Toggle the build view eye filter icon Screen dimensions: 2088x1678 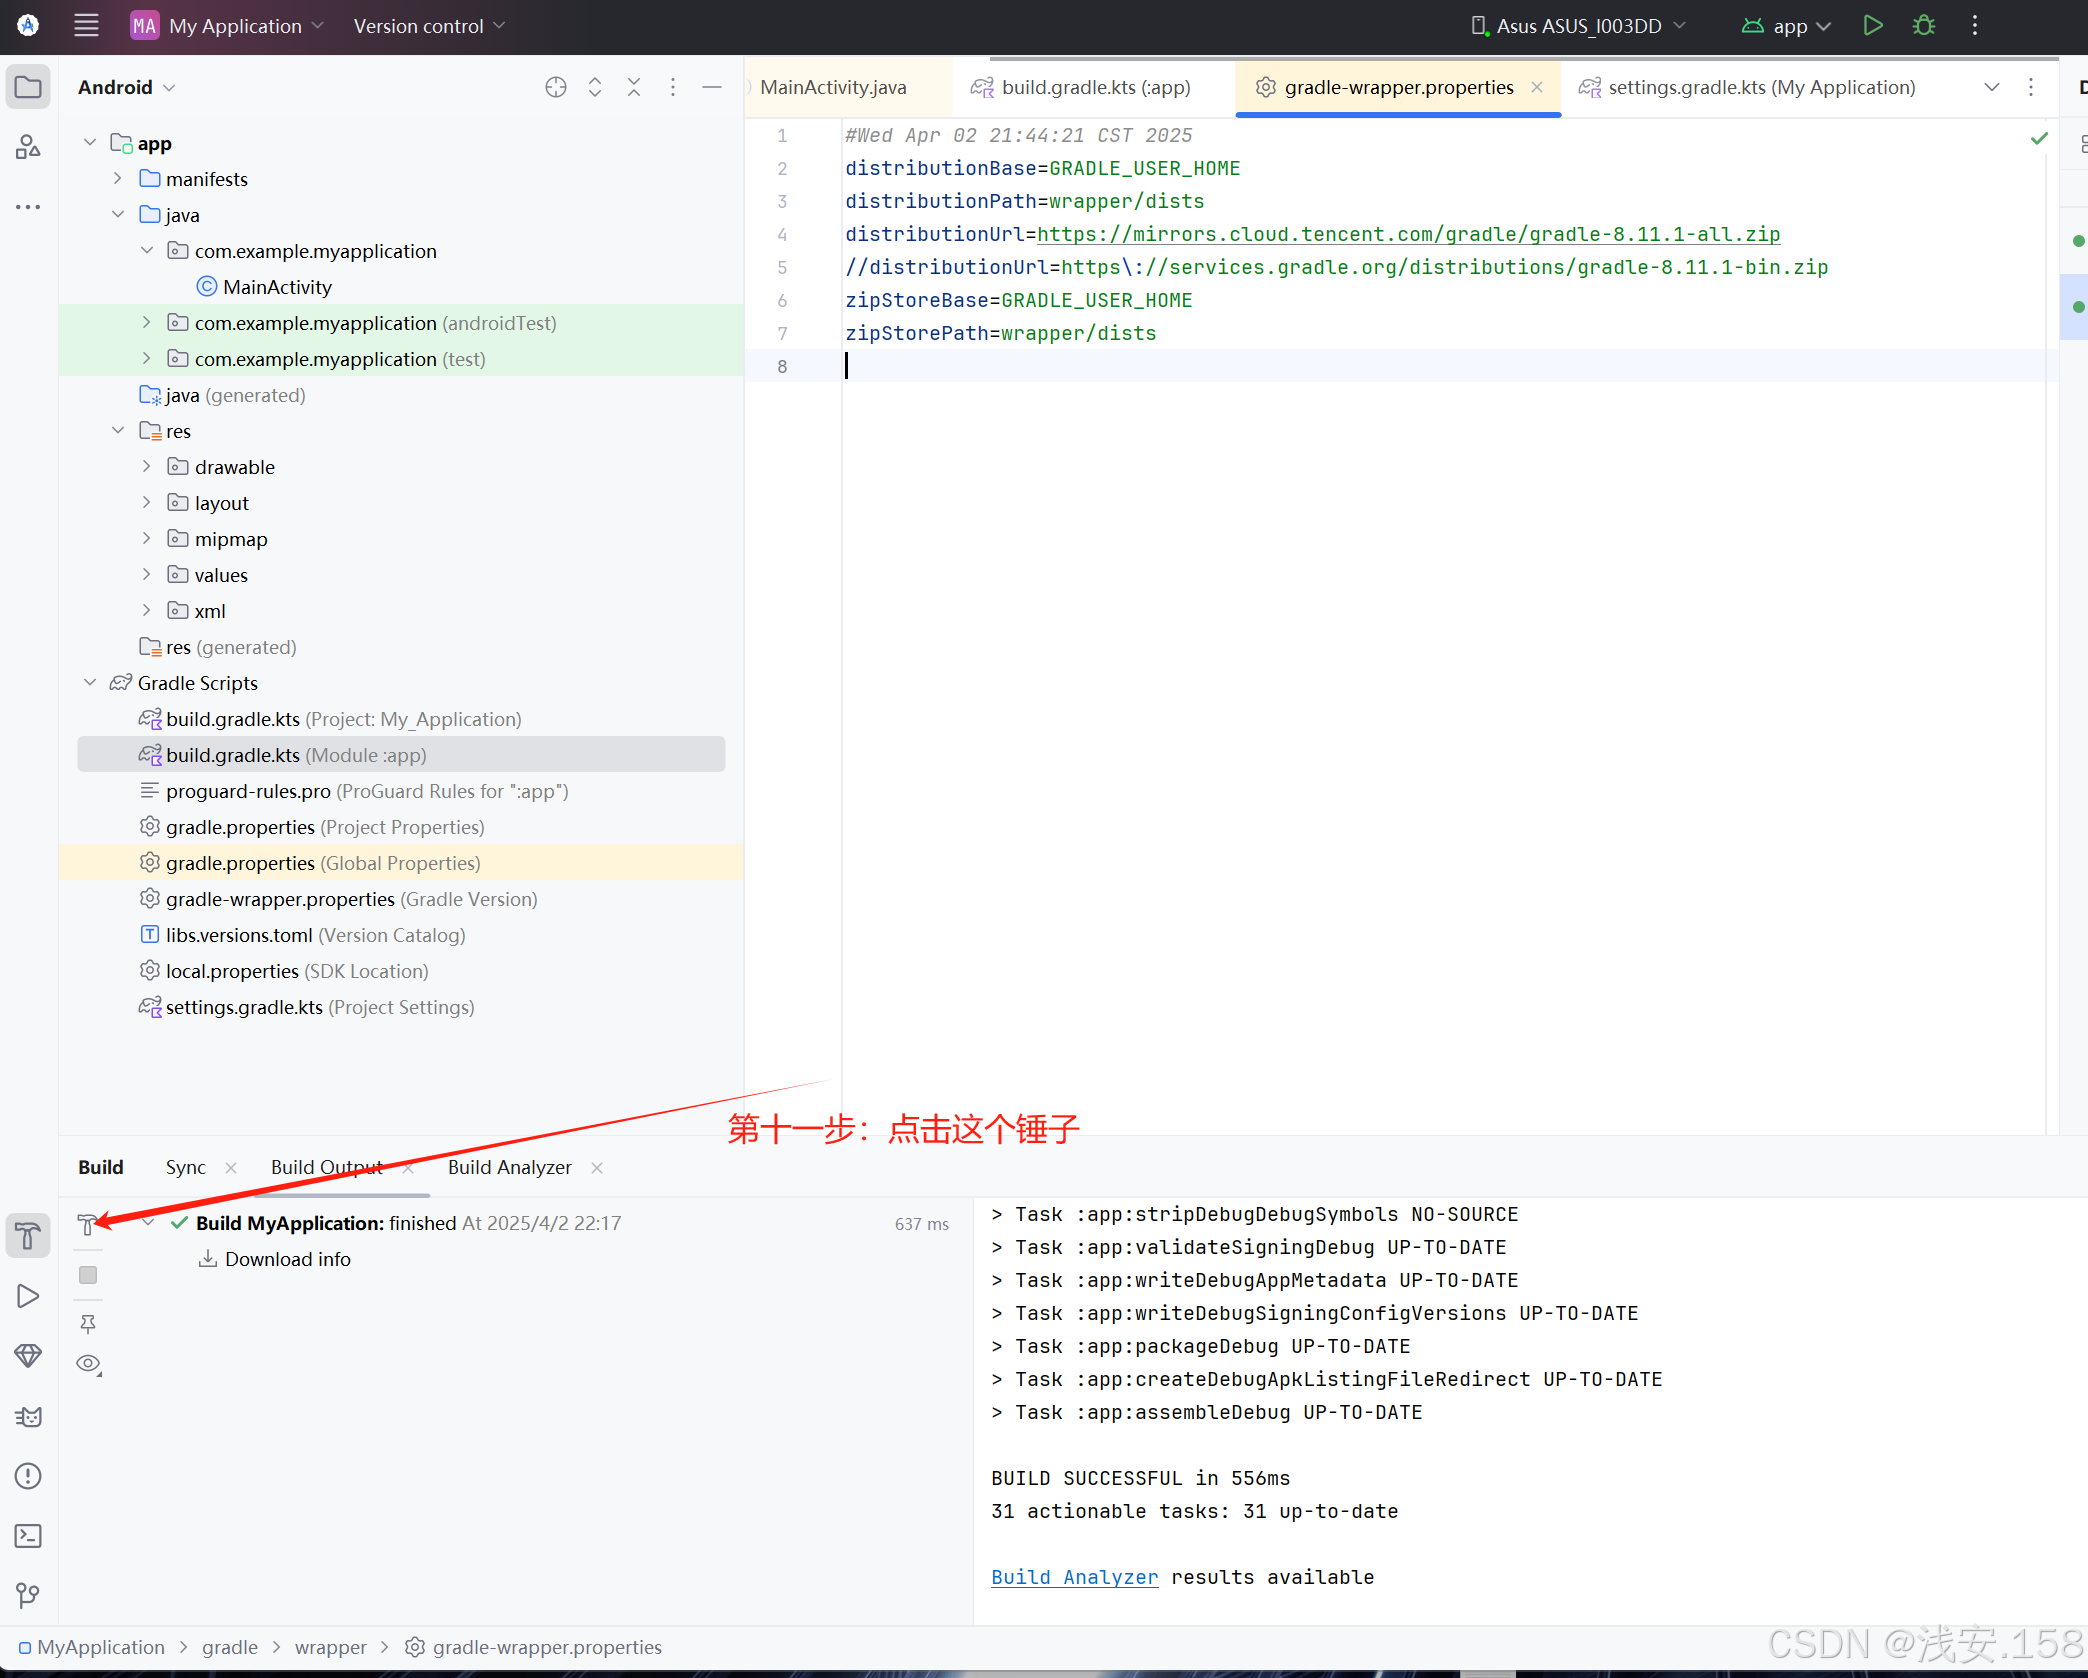[x=88, y=1364]
